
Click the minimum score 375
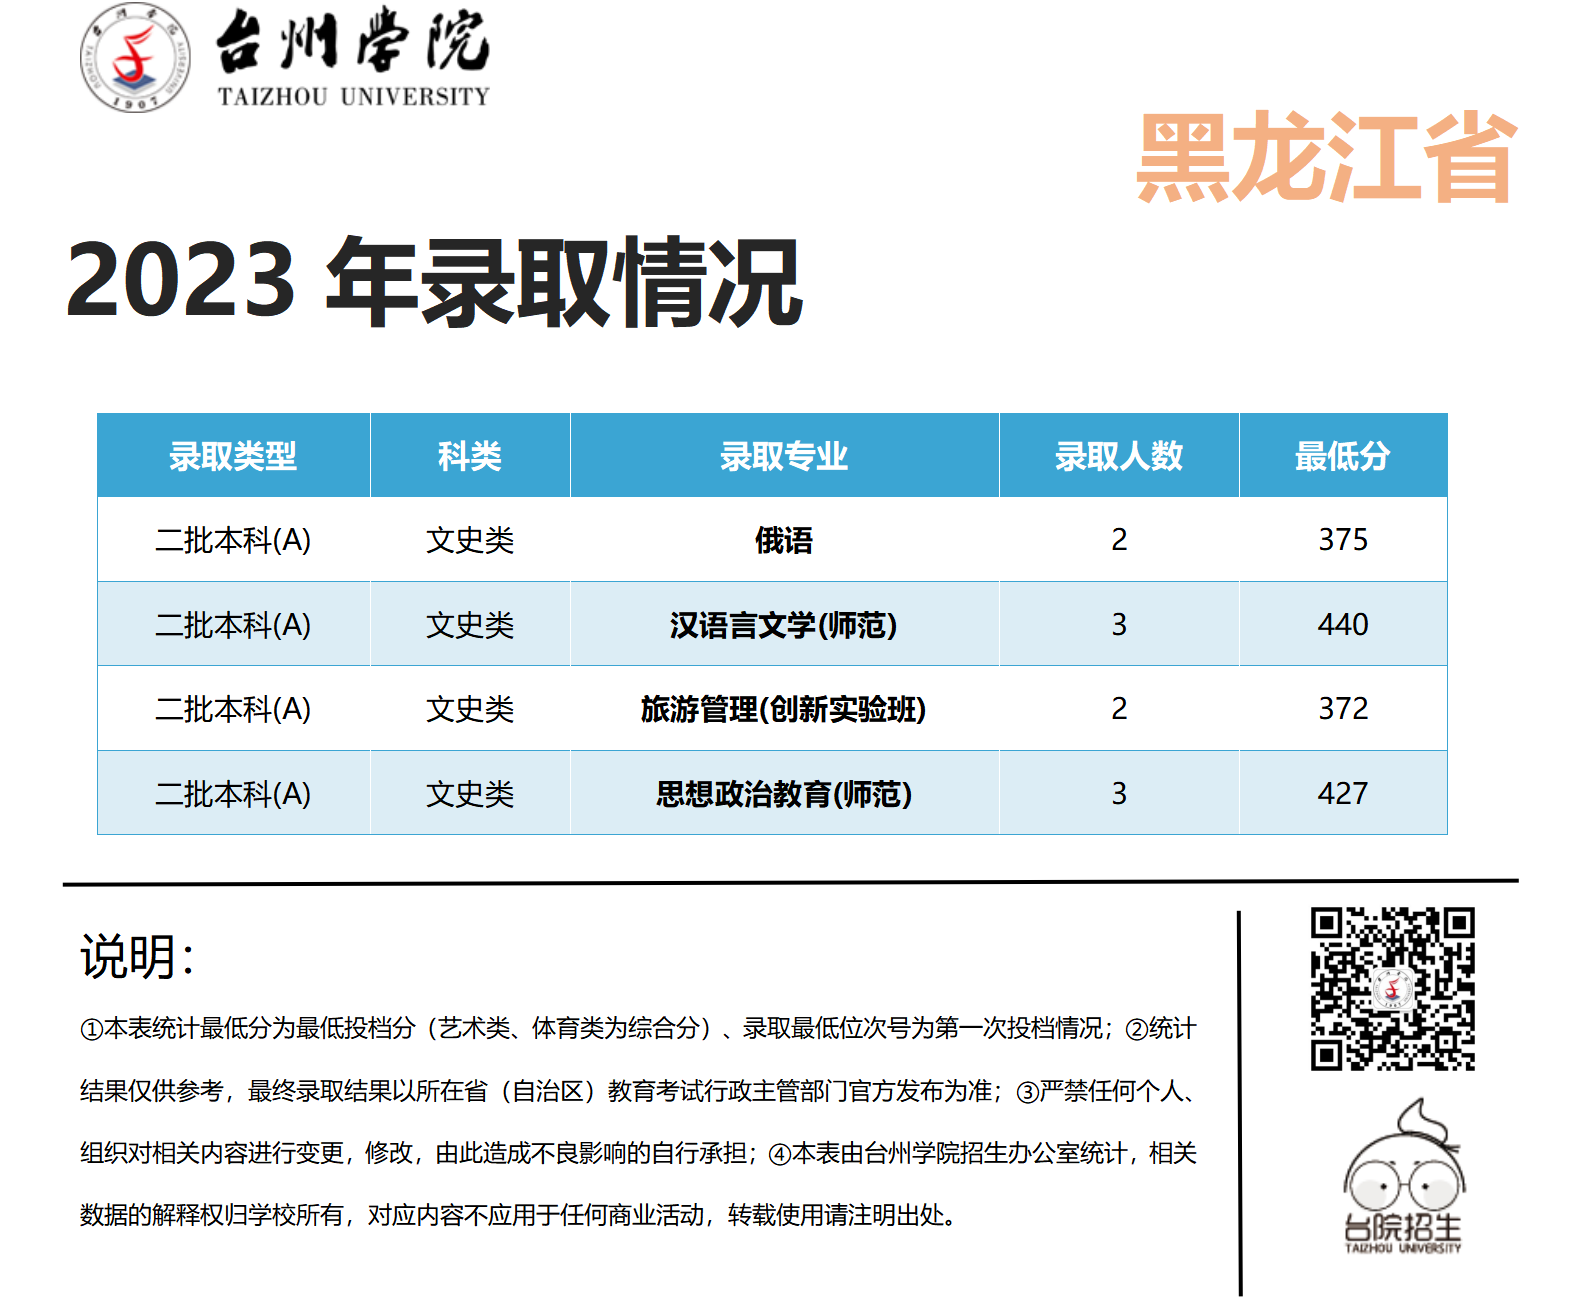point(1343,540)
